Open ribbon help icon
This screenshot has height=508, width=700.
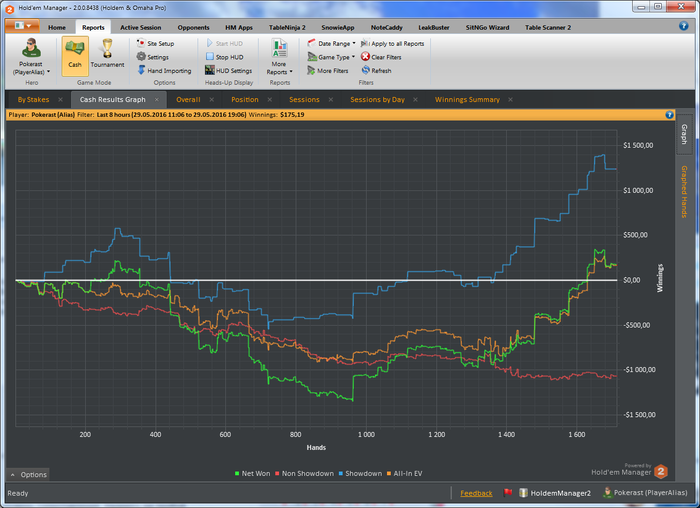pos(683,26)
